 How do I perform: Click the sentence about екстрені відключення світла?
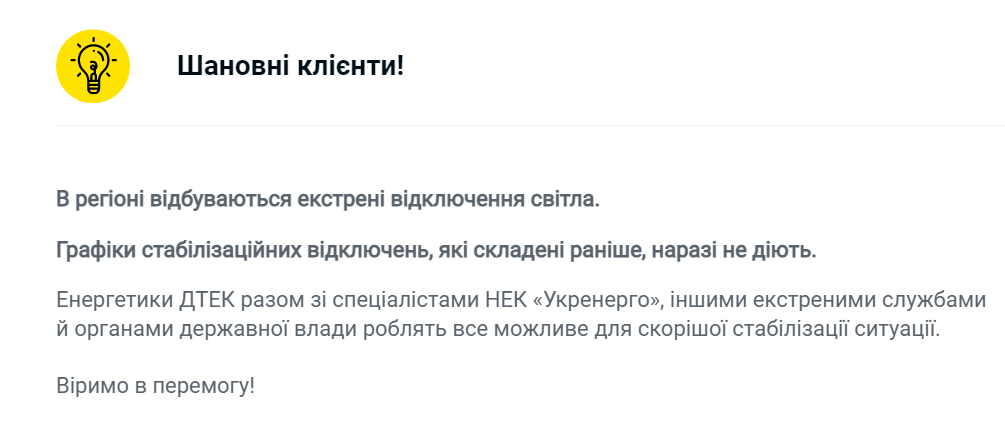(x=328, y=198)
